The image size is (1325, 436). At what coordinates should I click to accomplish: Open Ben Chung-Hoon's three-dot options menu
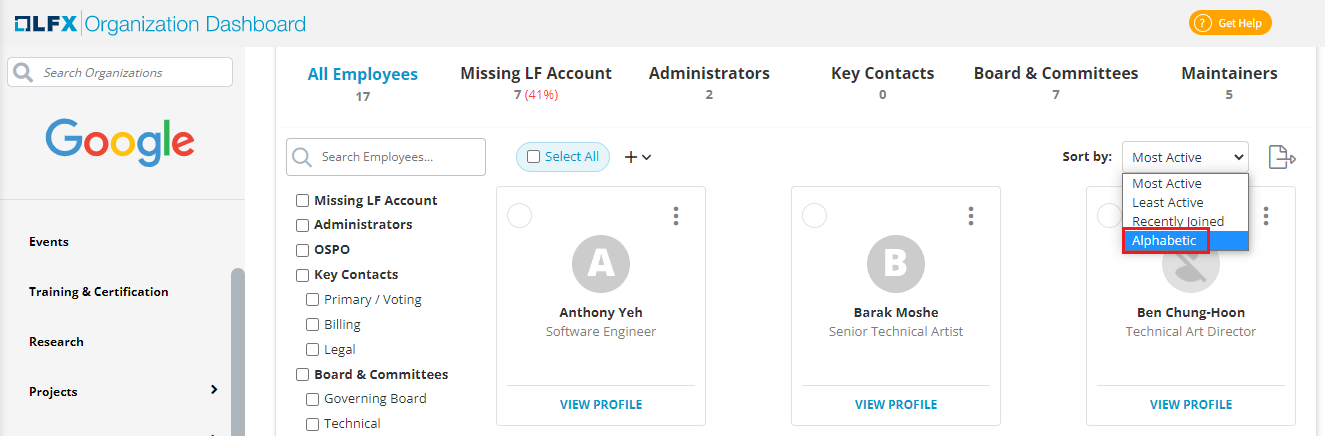(1266, 216)
